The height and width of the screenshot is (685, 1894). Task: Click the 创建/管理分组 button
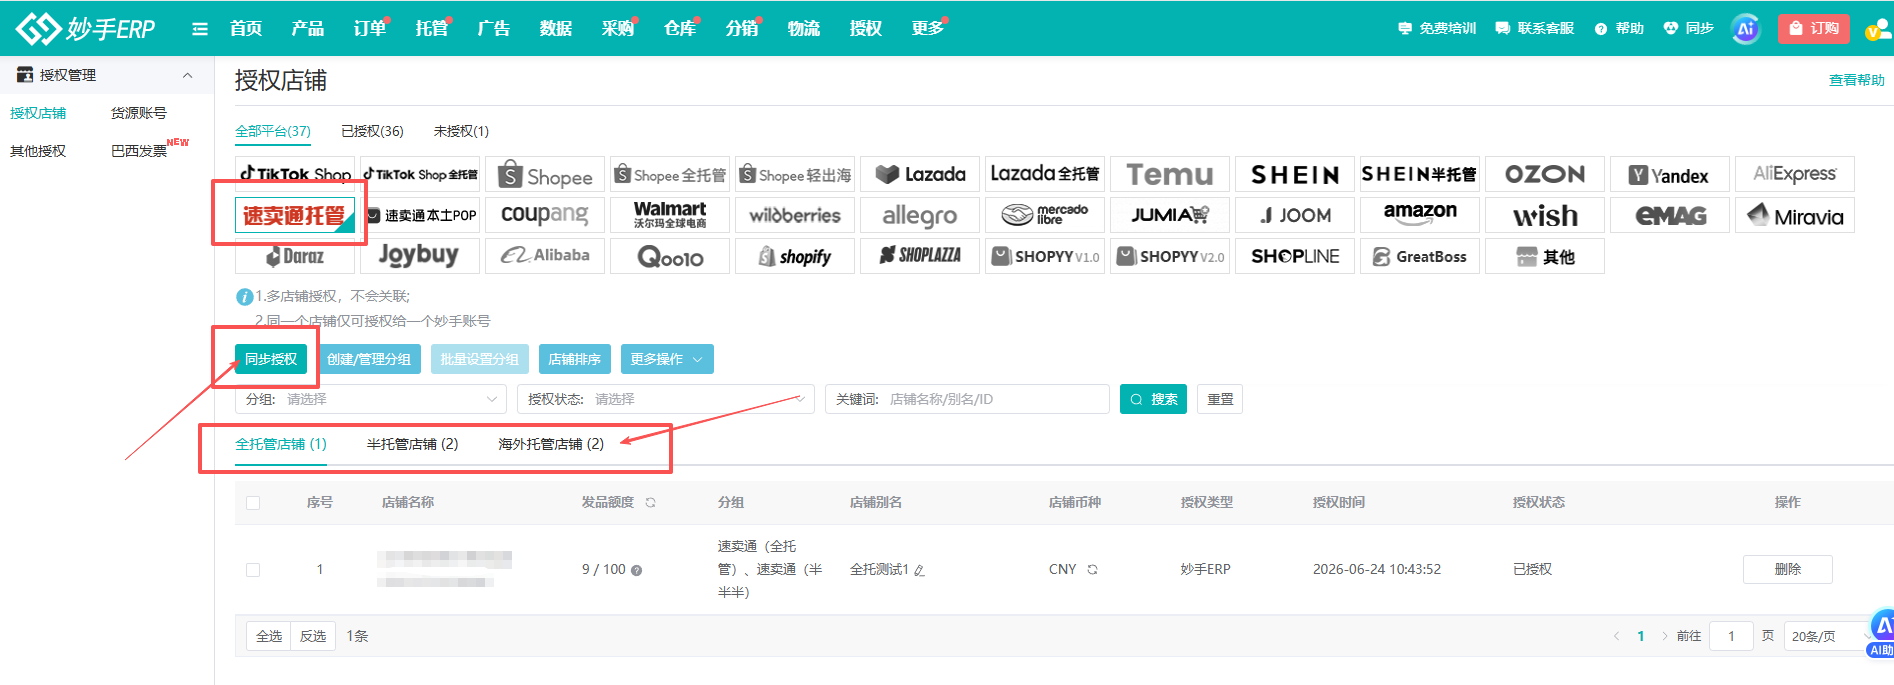[x=369, y=359]
